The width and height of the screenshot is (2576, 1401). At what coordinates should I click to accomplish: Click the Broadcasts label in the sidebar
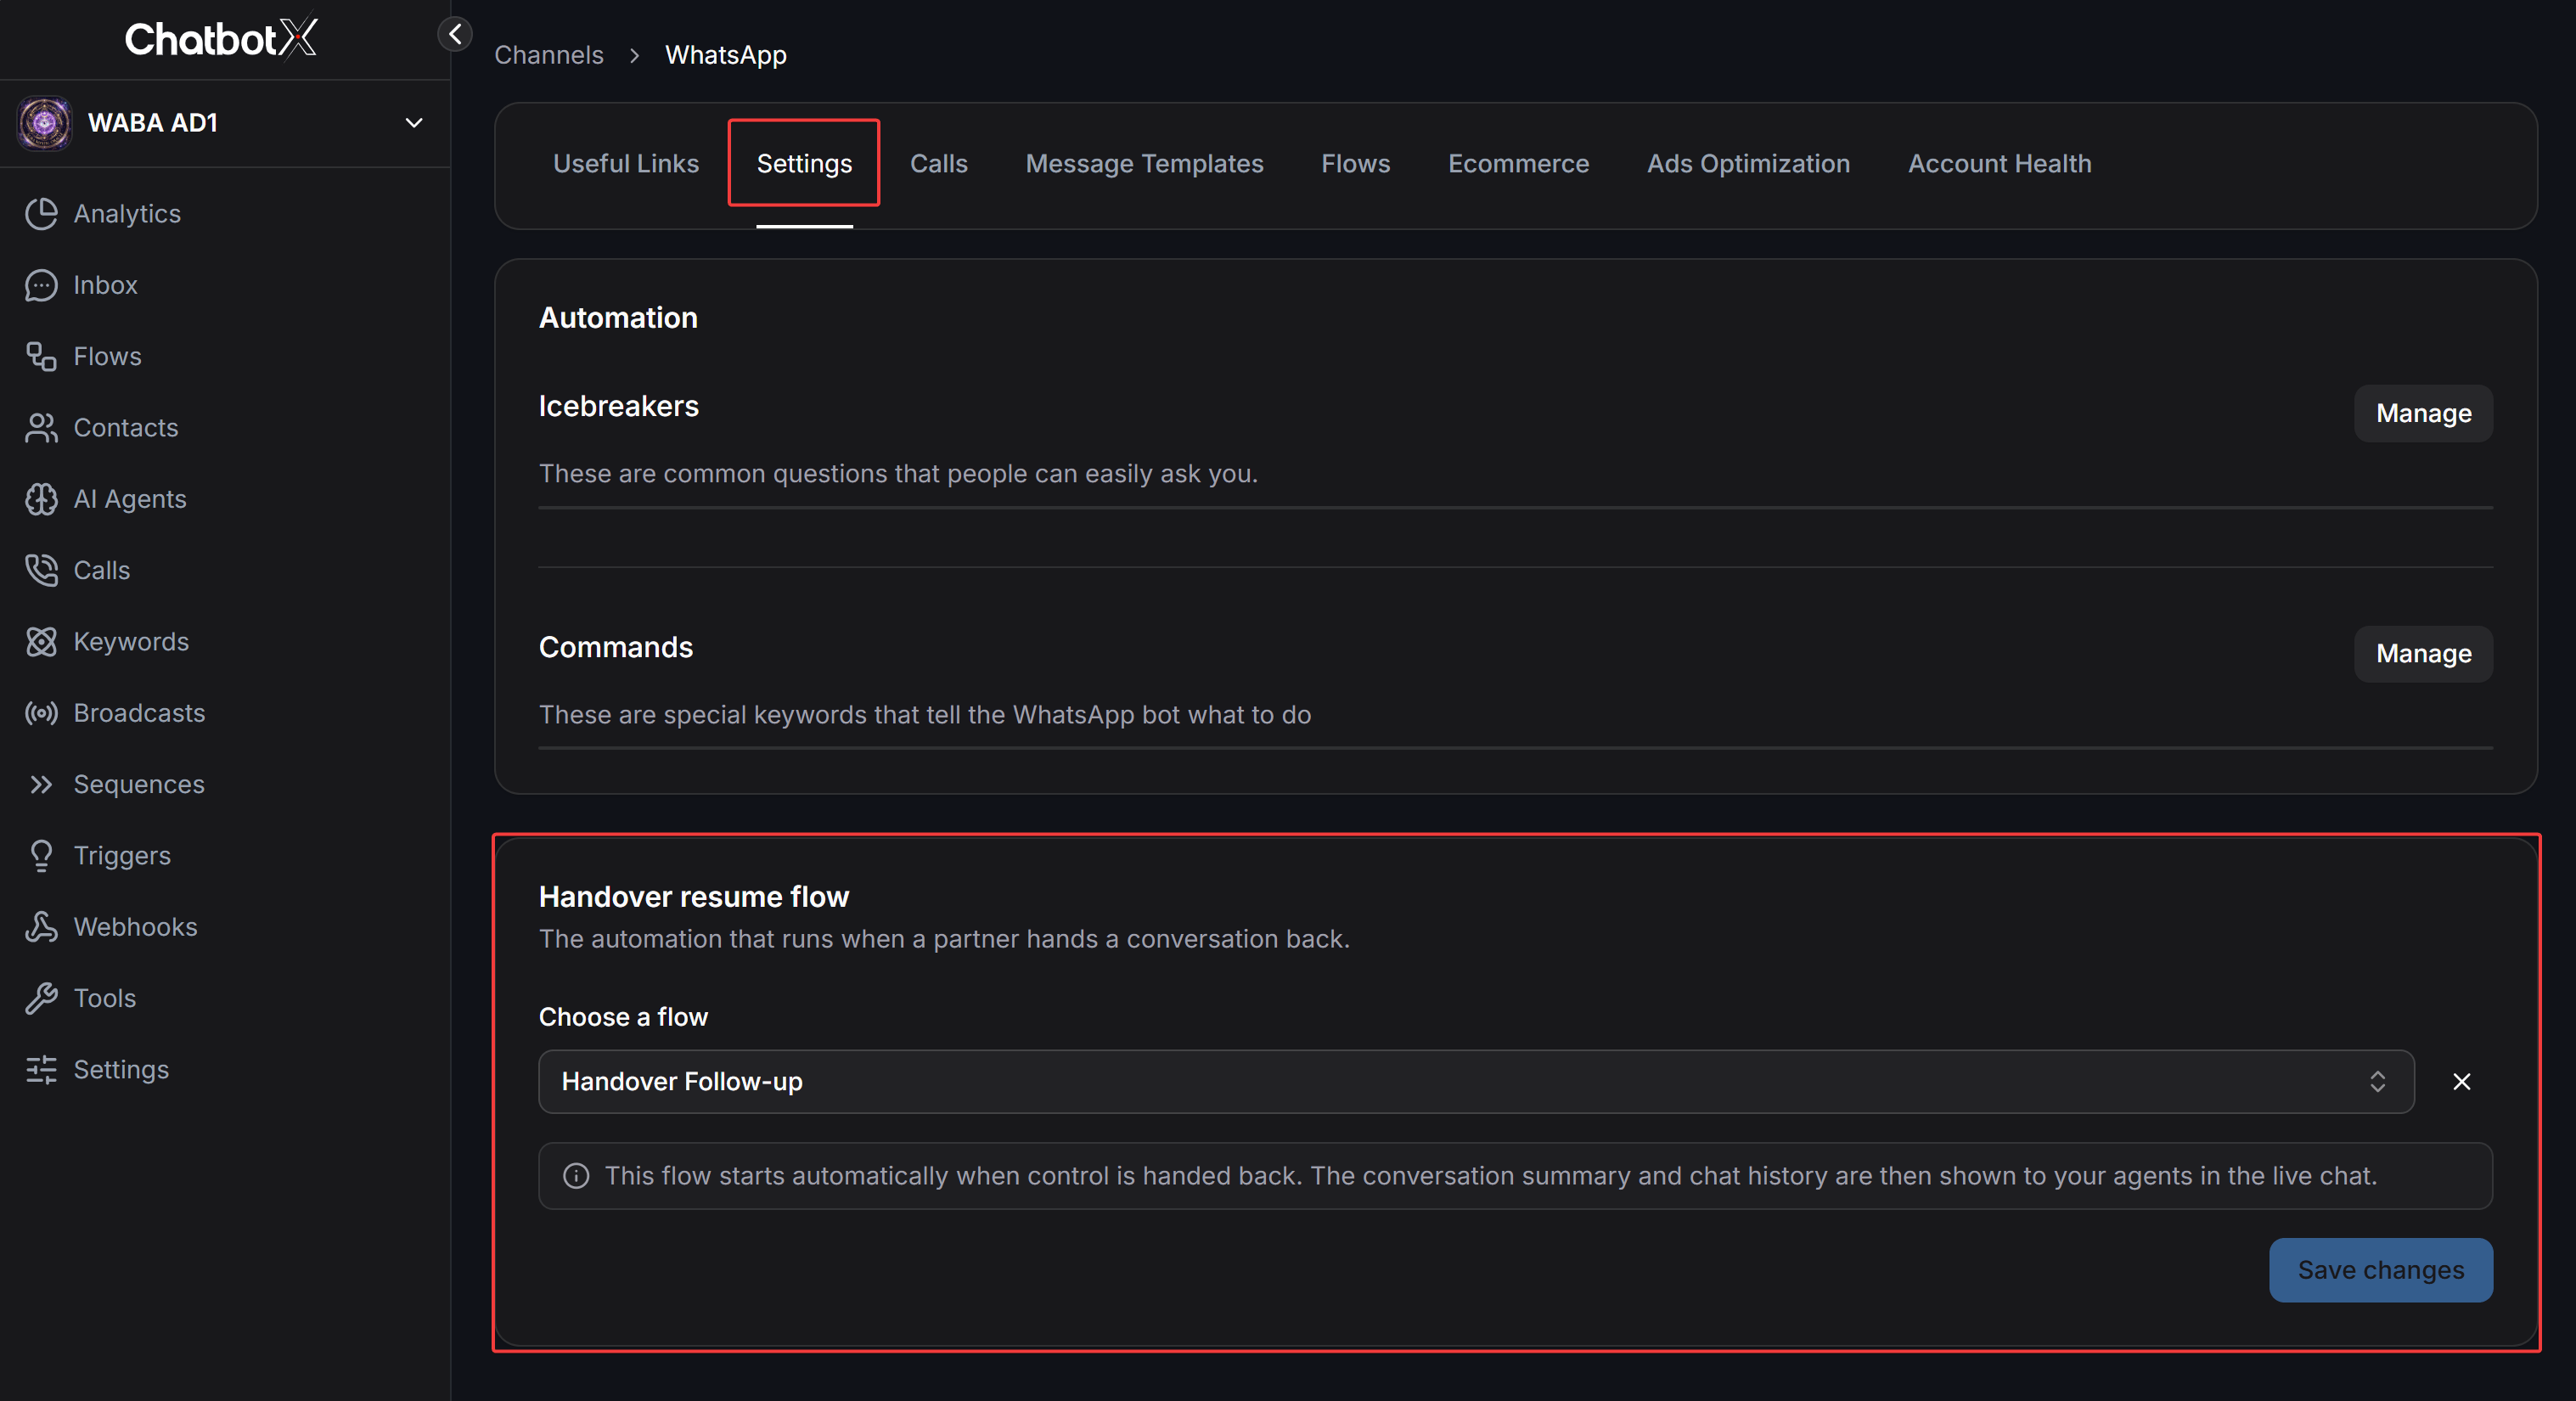click(139, 713)
